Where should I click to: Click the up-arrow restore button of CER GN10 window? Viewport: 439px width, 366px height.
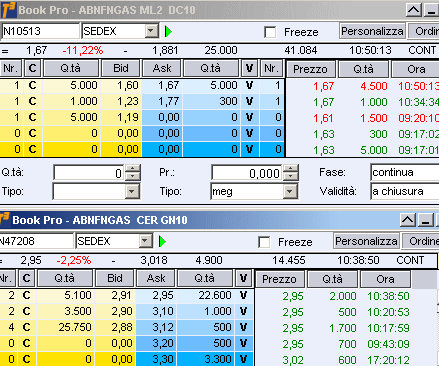(408, 220)
